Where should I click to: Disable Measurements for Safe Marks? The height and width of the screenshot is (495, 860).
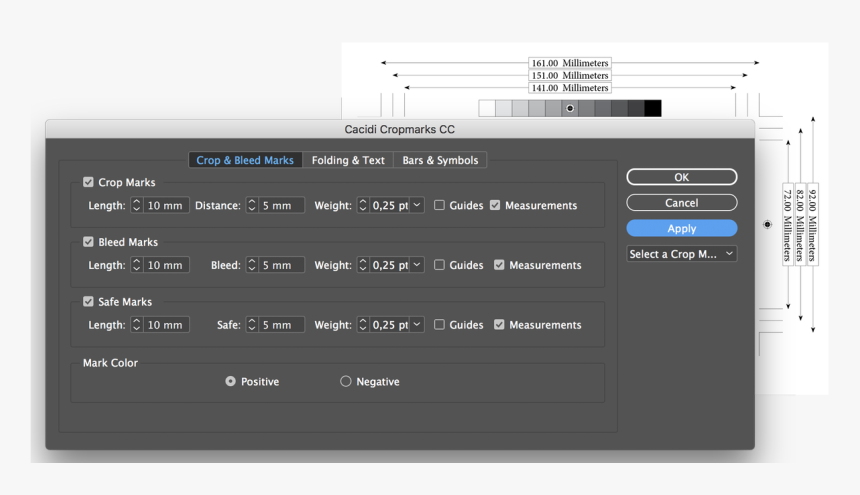(x=499, y=325)
